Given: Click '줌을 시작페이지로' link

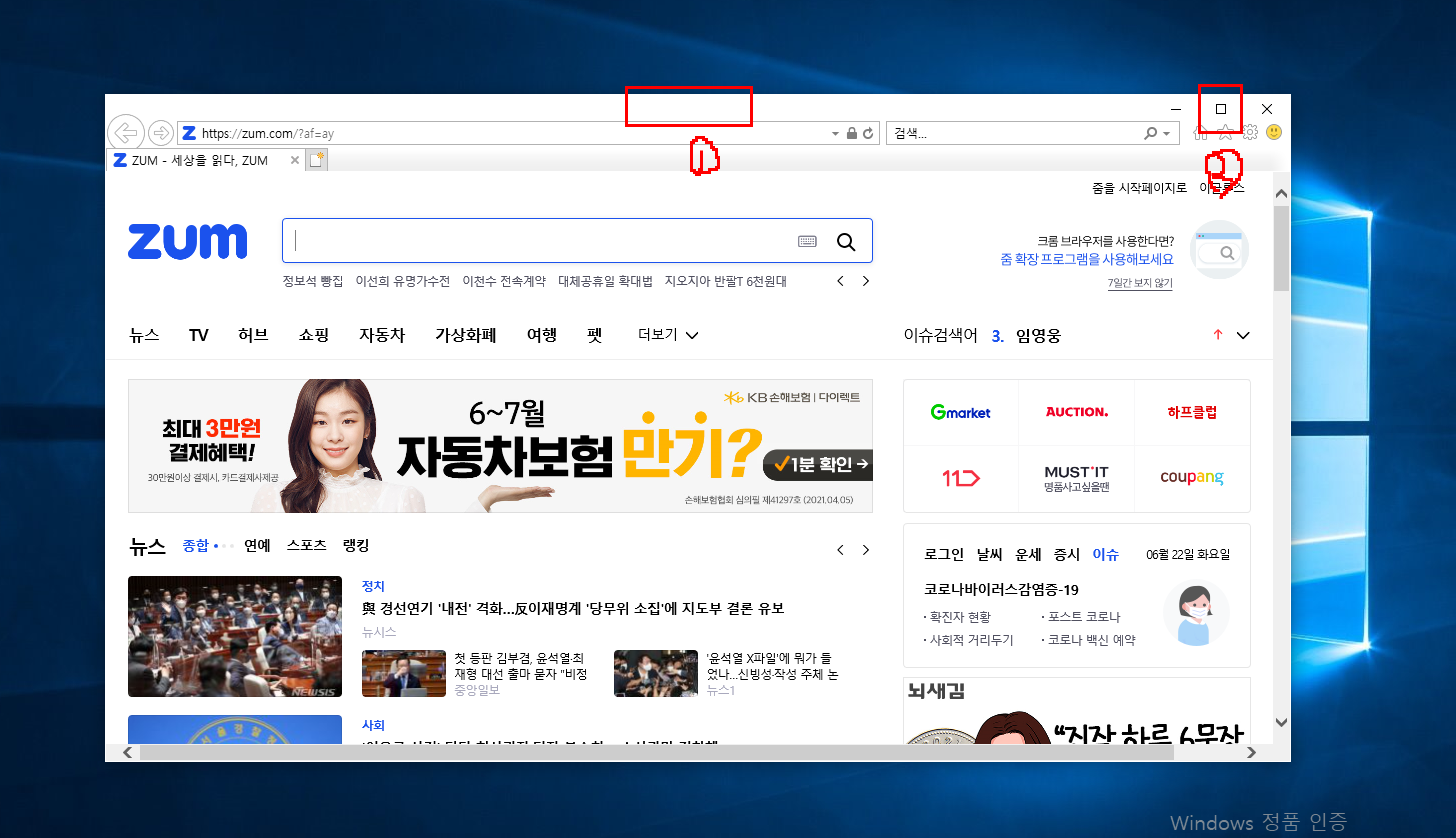Looking at the screenshot, I should point(1139,188).
